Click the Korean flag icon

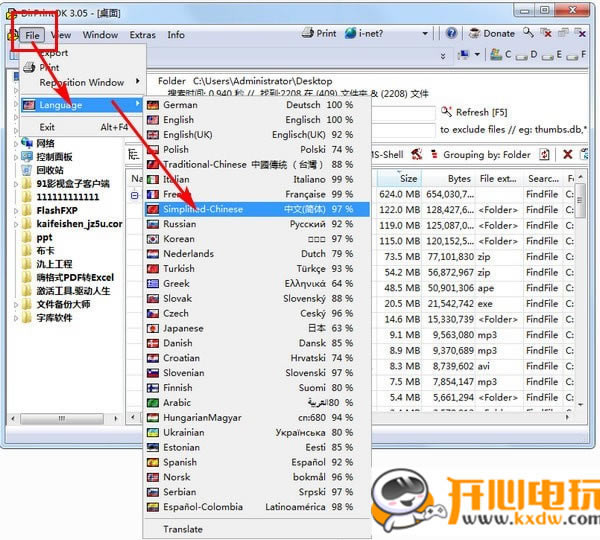click(x=153, y=239)
